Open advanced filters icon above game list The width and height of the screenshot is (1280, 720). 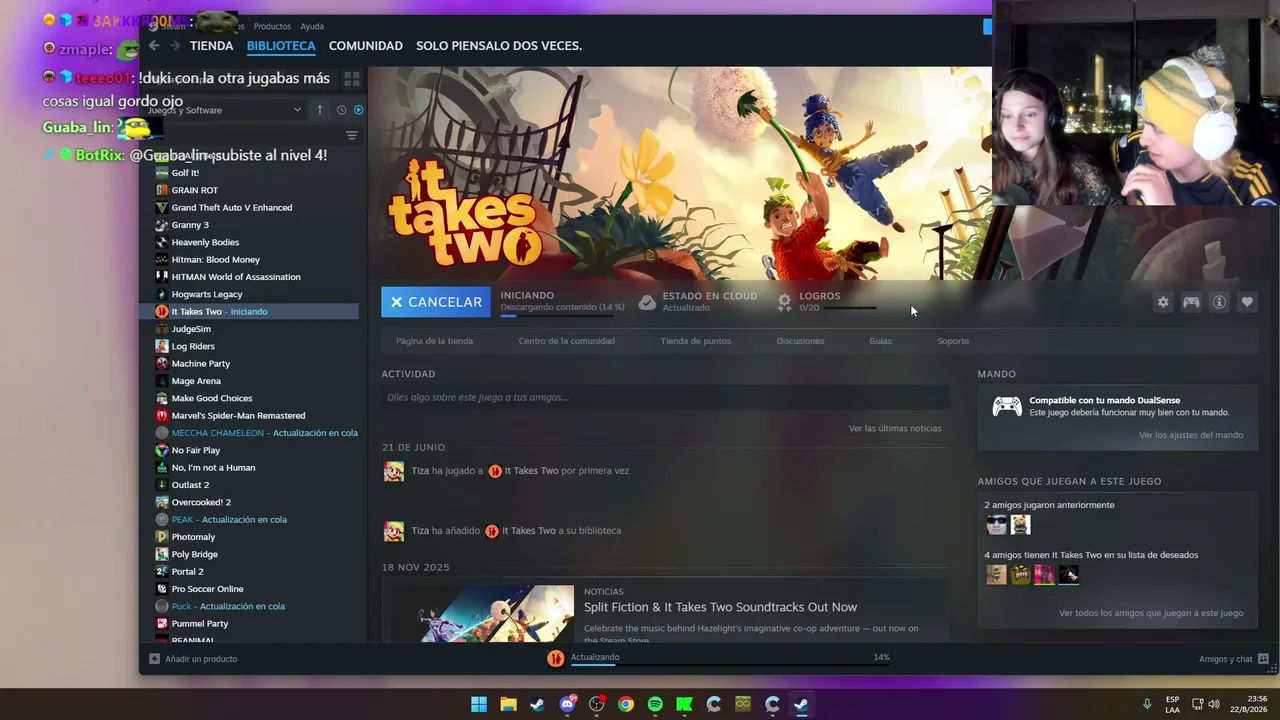(x=351, y=136)
